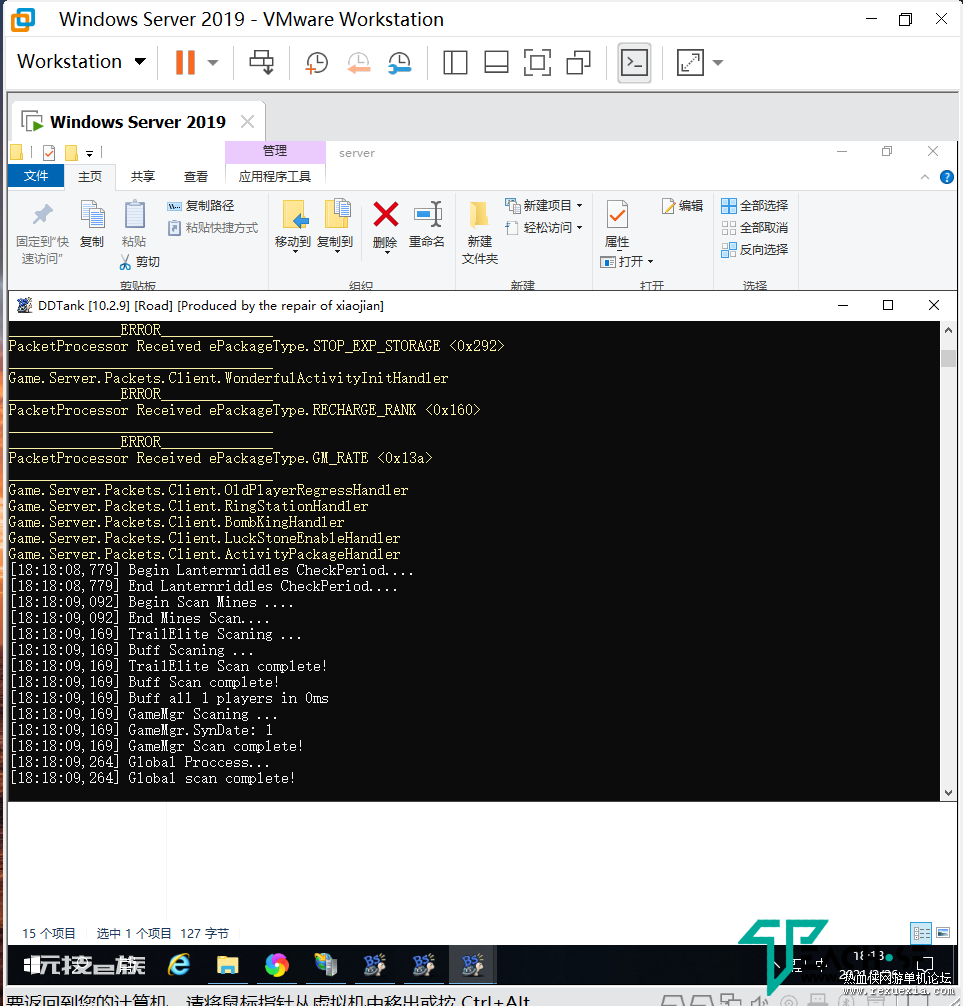Expand the quick access toolbar customize arrow
This screenshot has height=1006, width=963.
coord(89,153)
